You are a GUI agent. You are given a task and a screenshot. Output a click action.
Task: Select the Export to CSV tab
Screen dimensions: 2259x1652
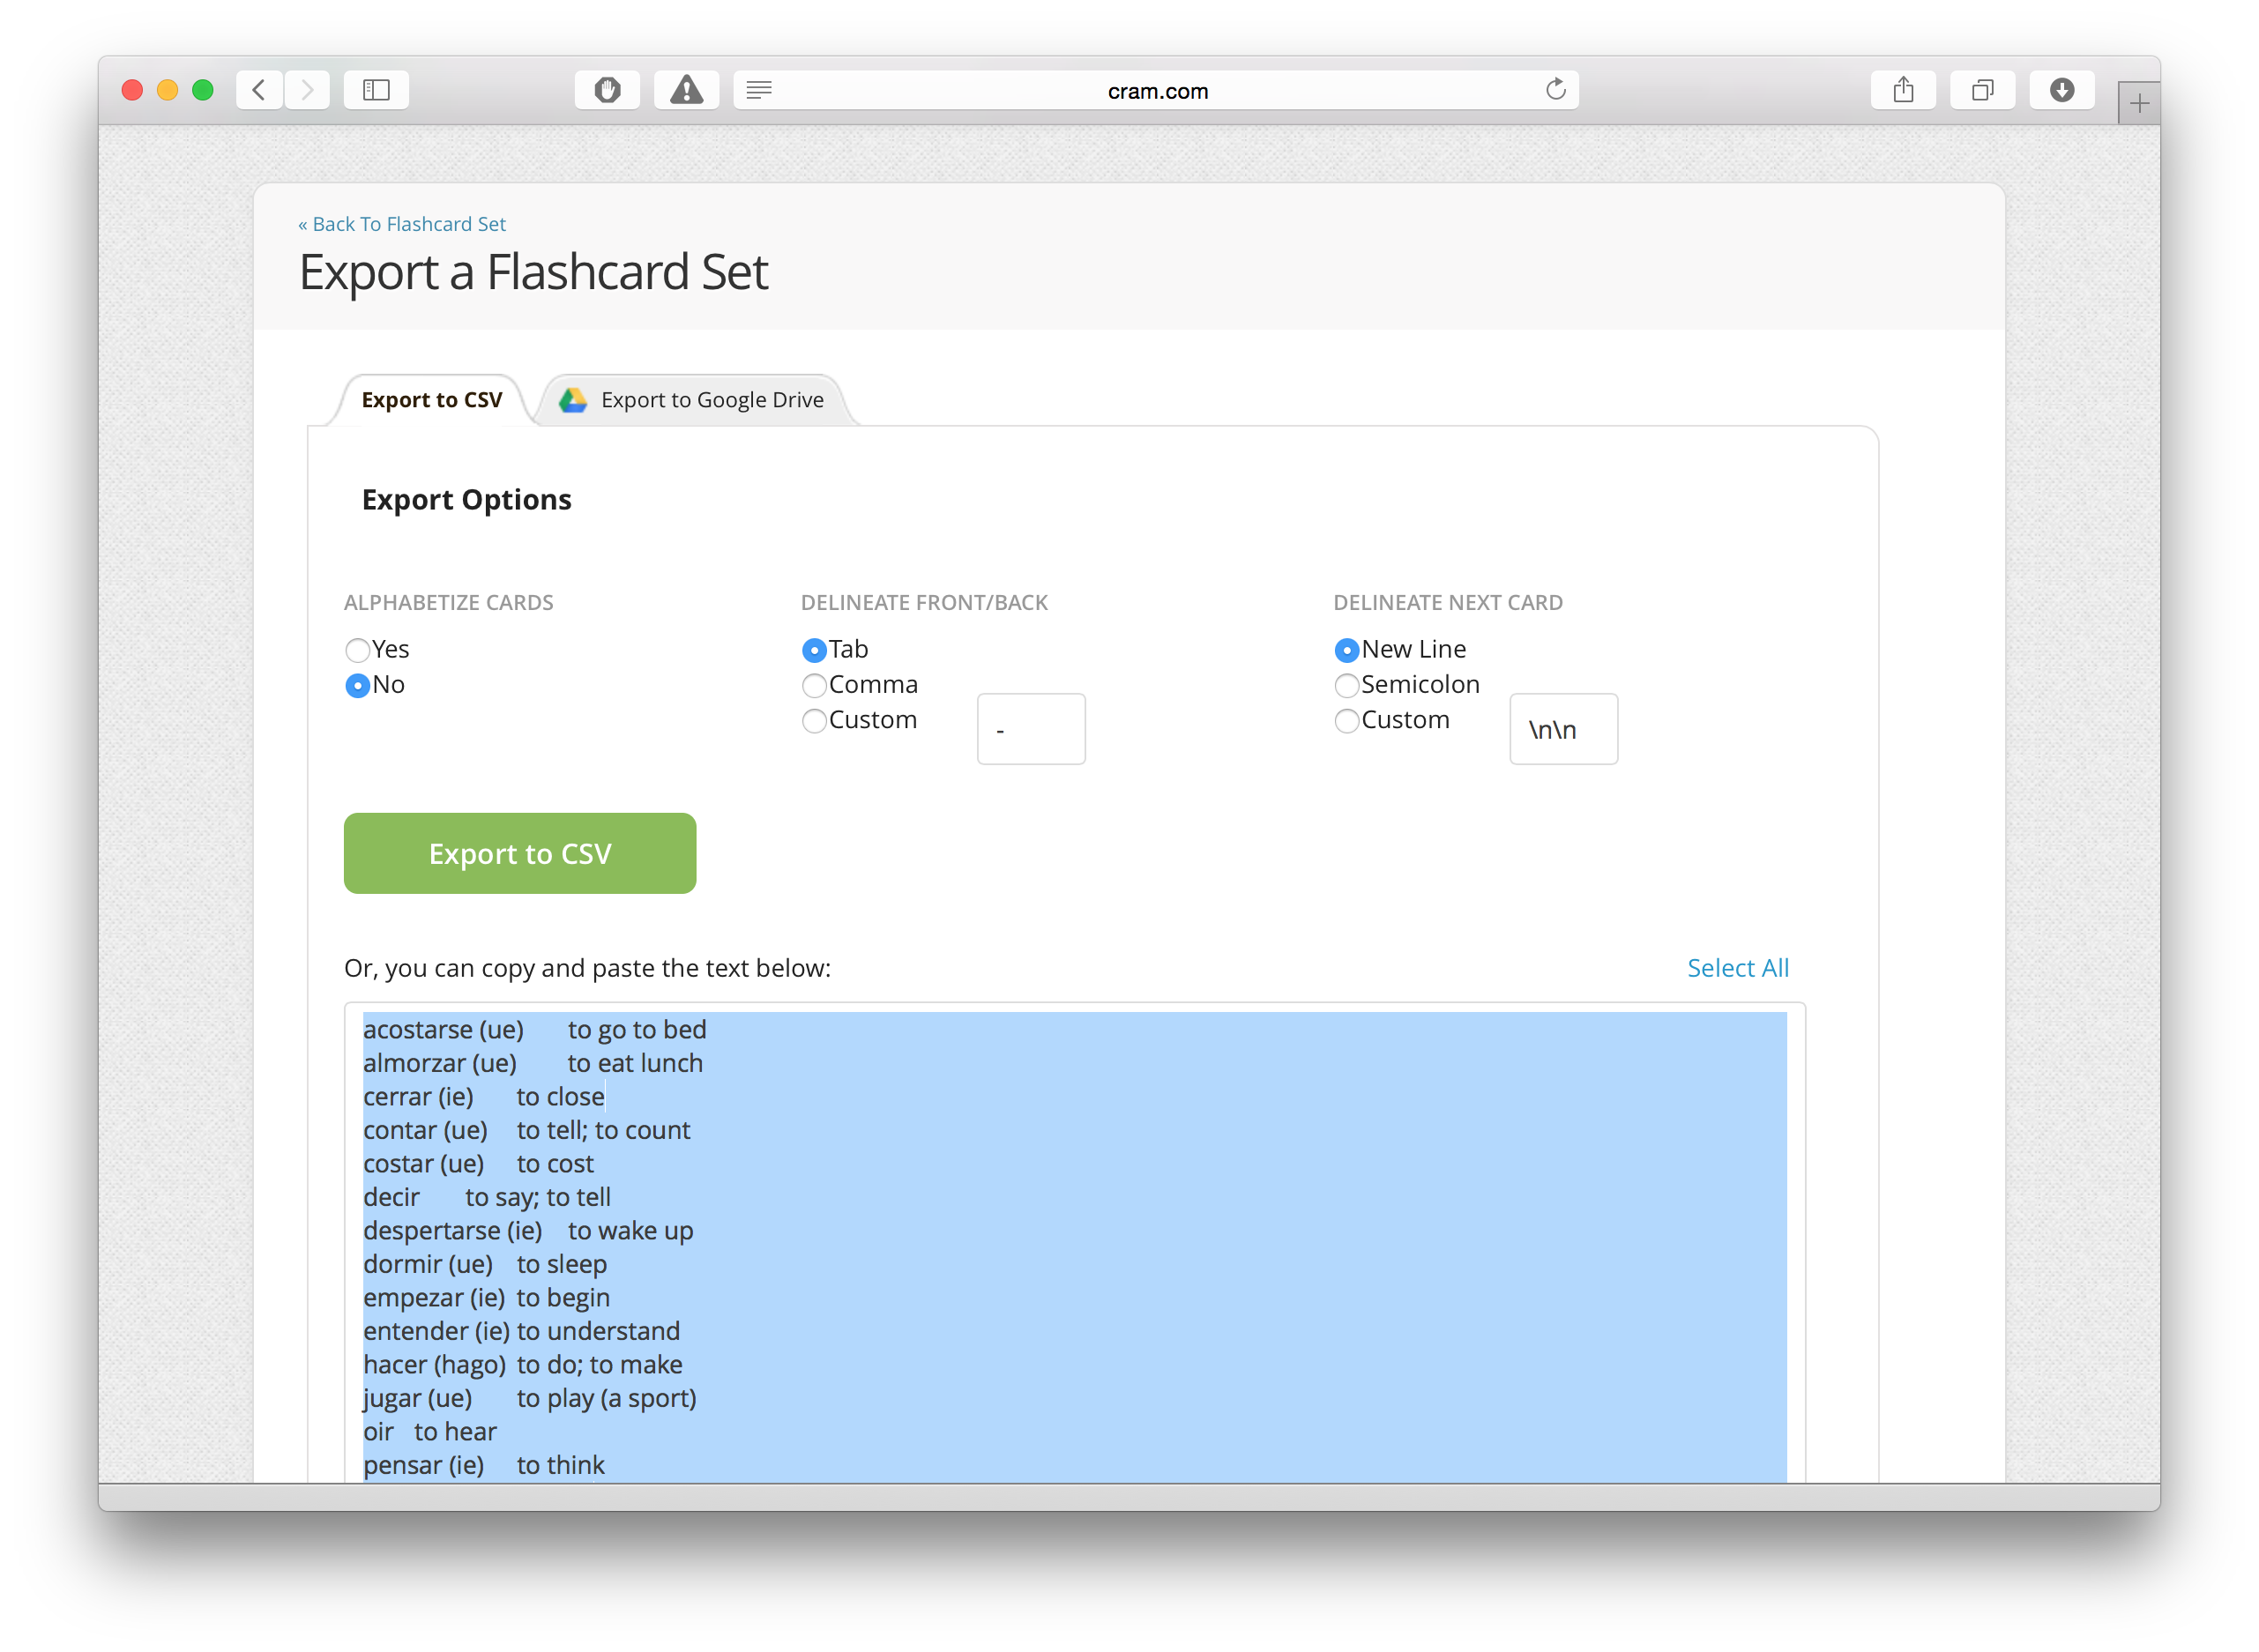[x=432, y=399]
